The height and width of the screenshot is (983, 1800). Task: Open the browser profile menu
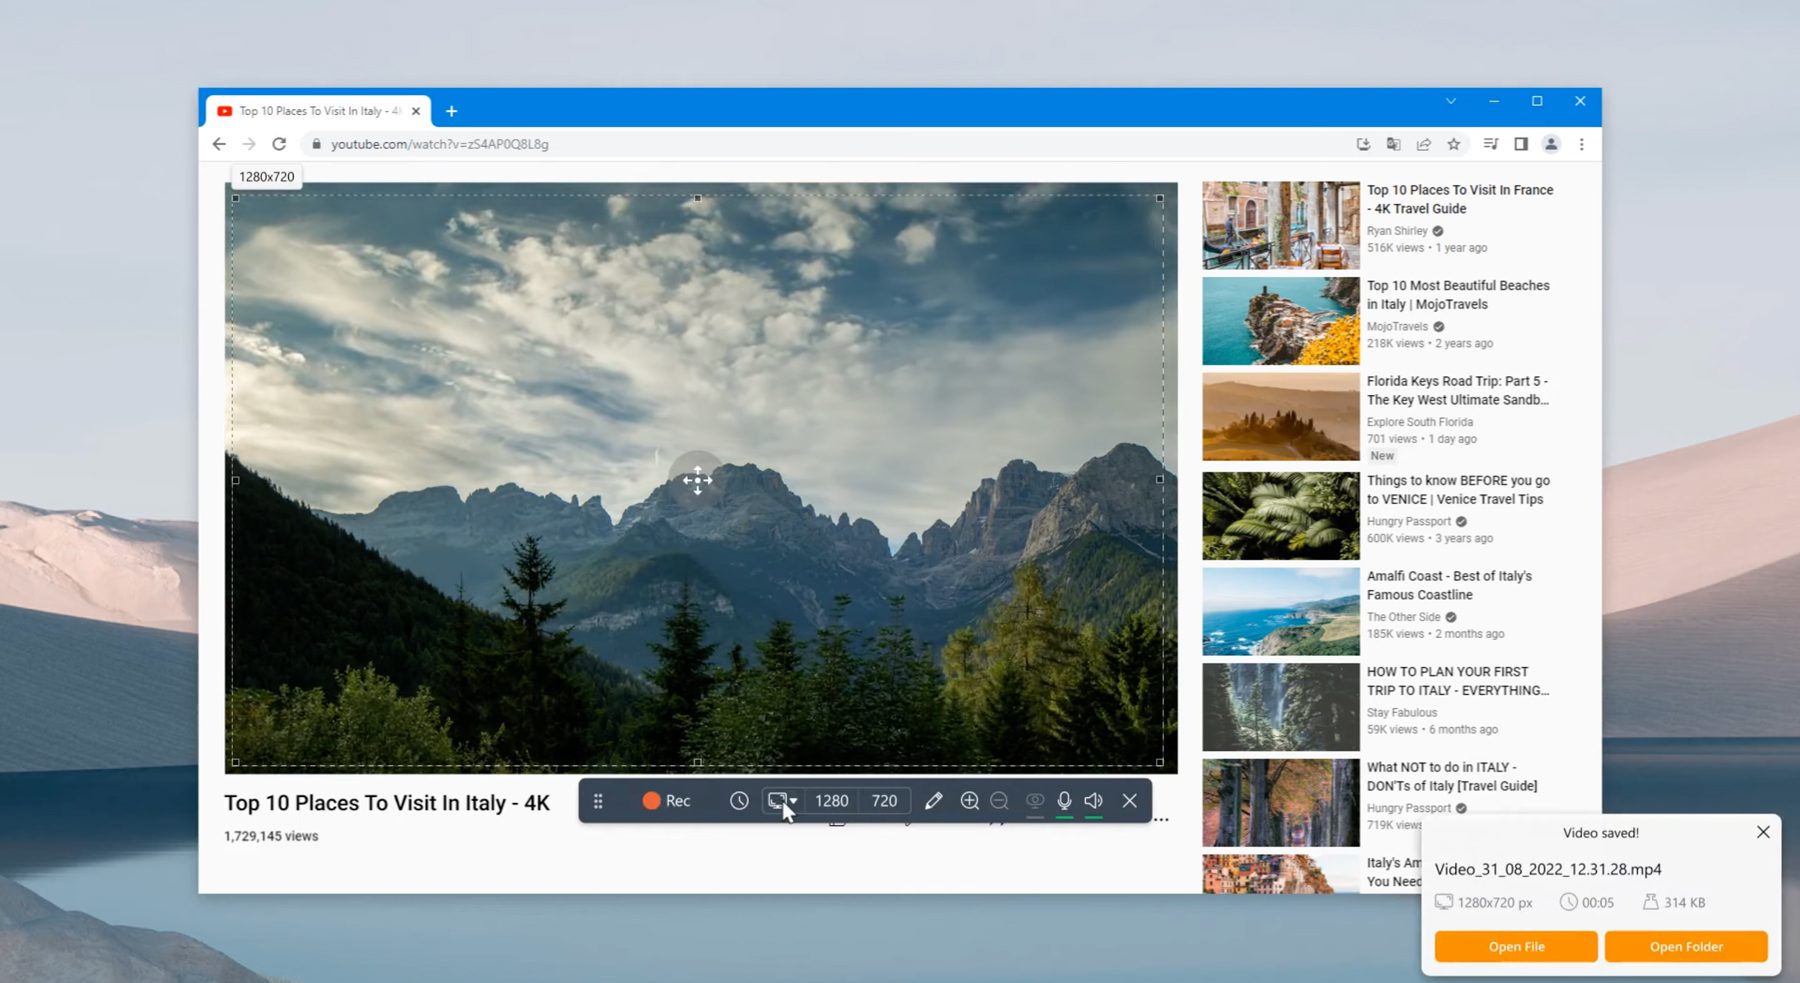tap(1551, 144)
